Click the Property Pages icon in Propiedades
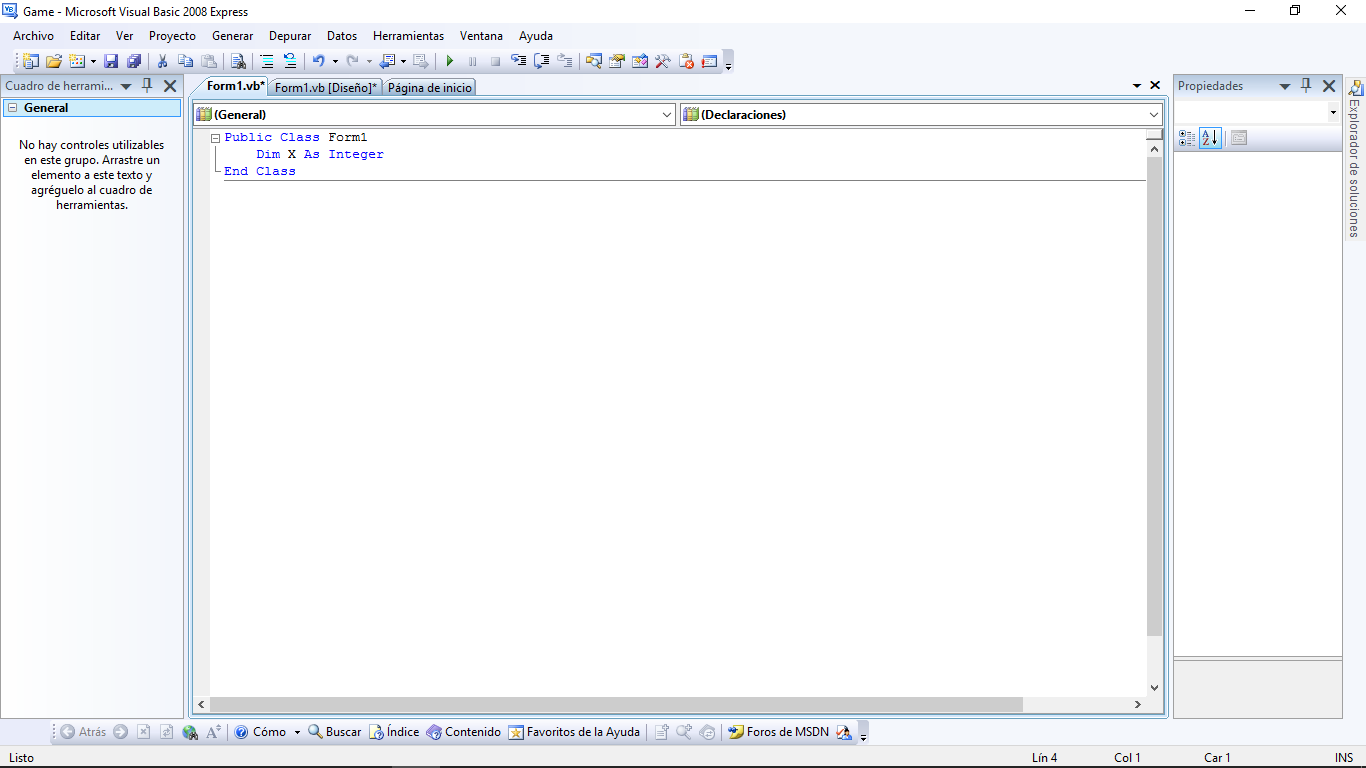 (x=1239, y=138)
